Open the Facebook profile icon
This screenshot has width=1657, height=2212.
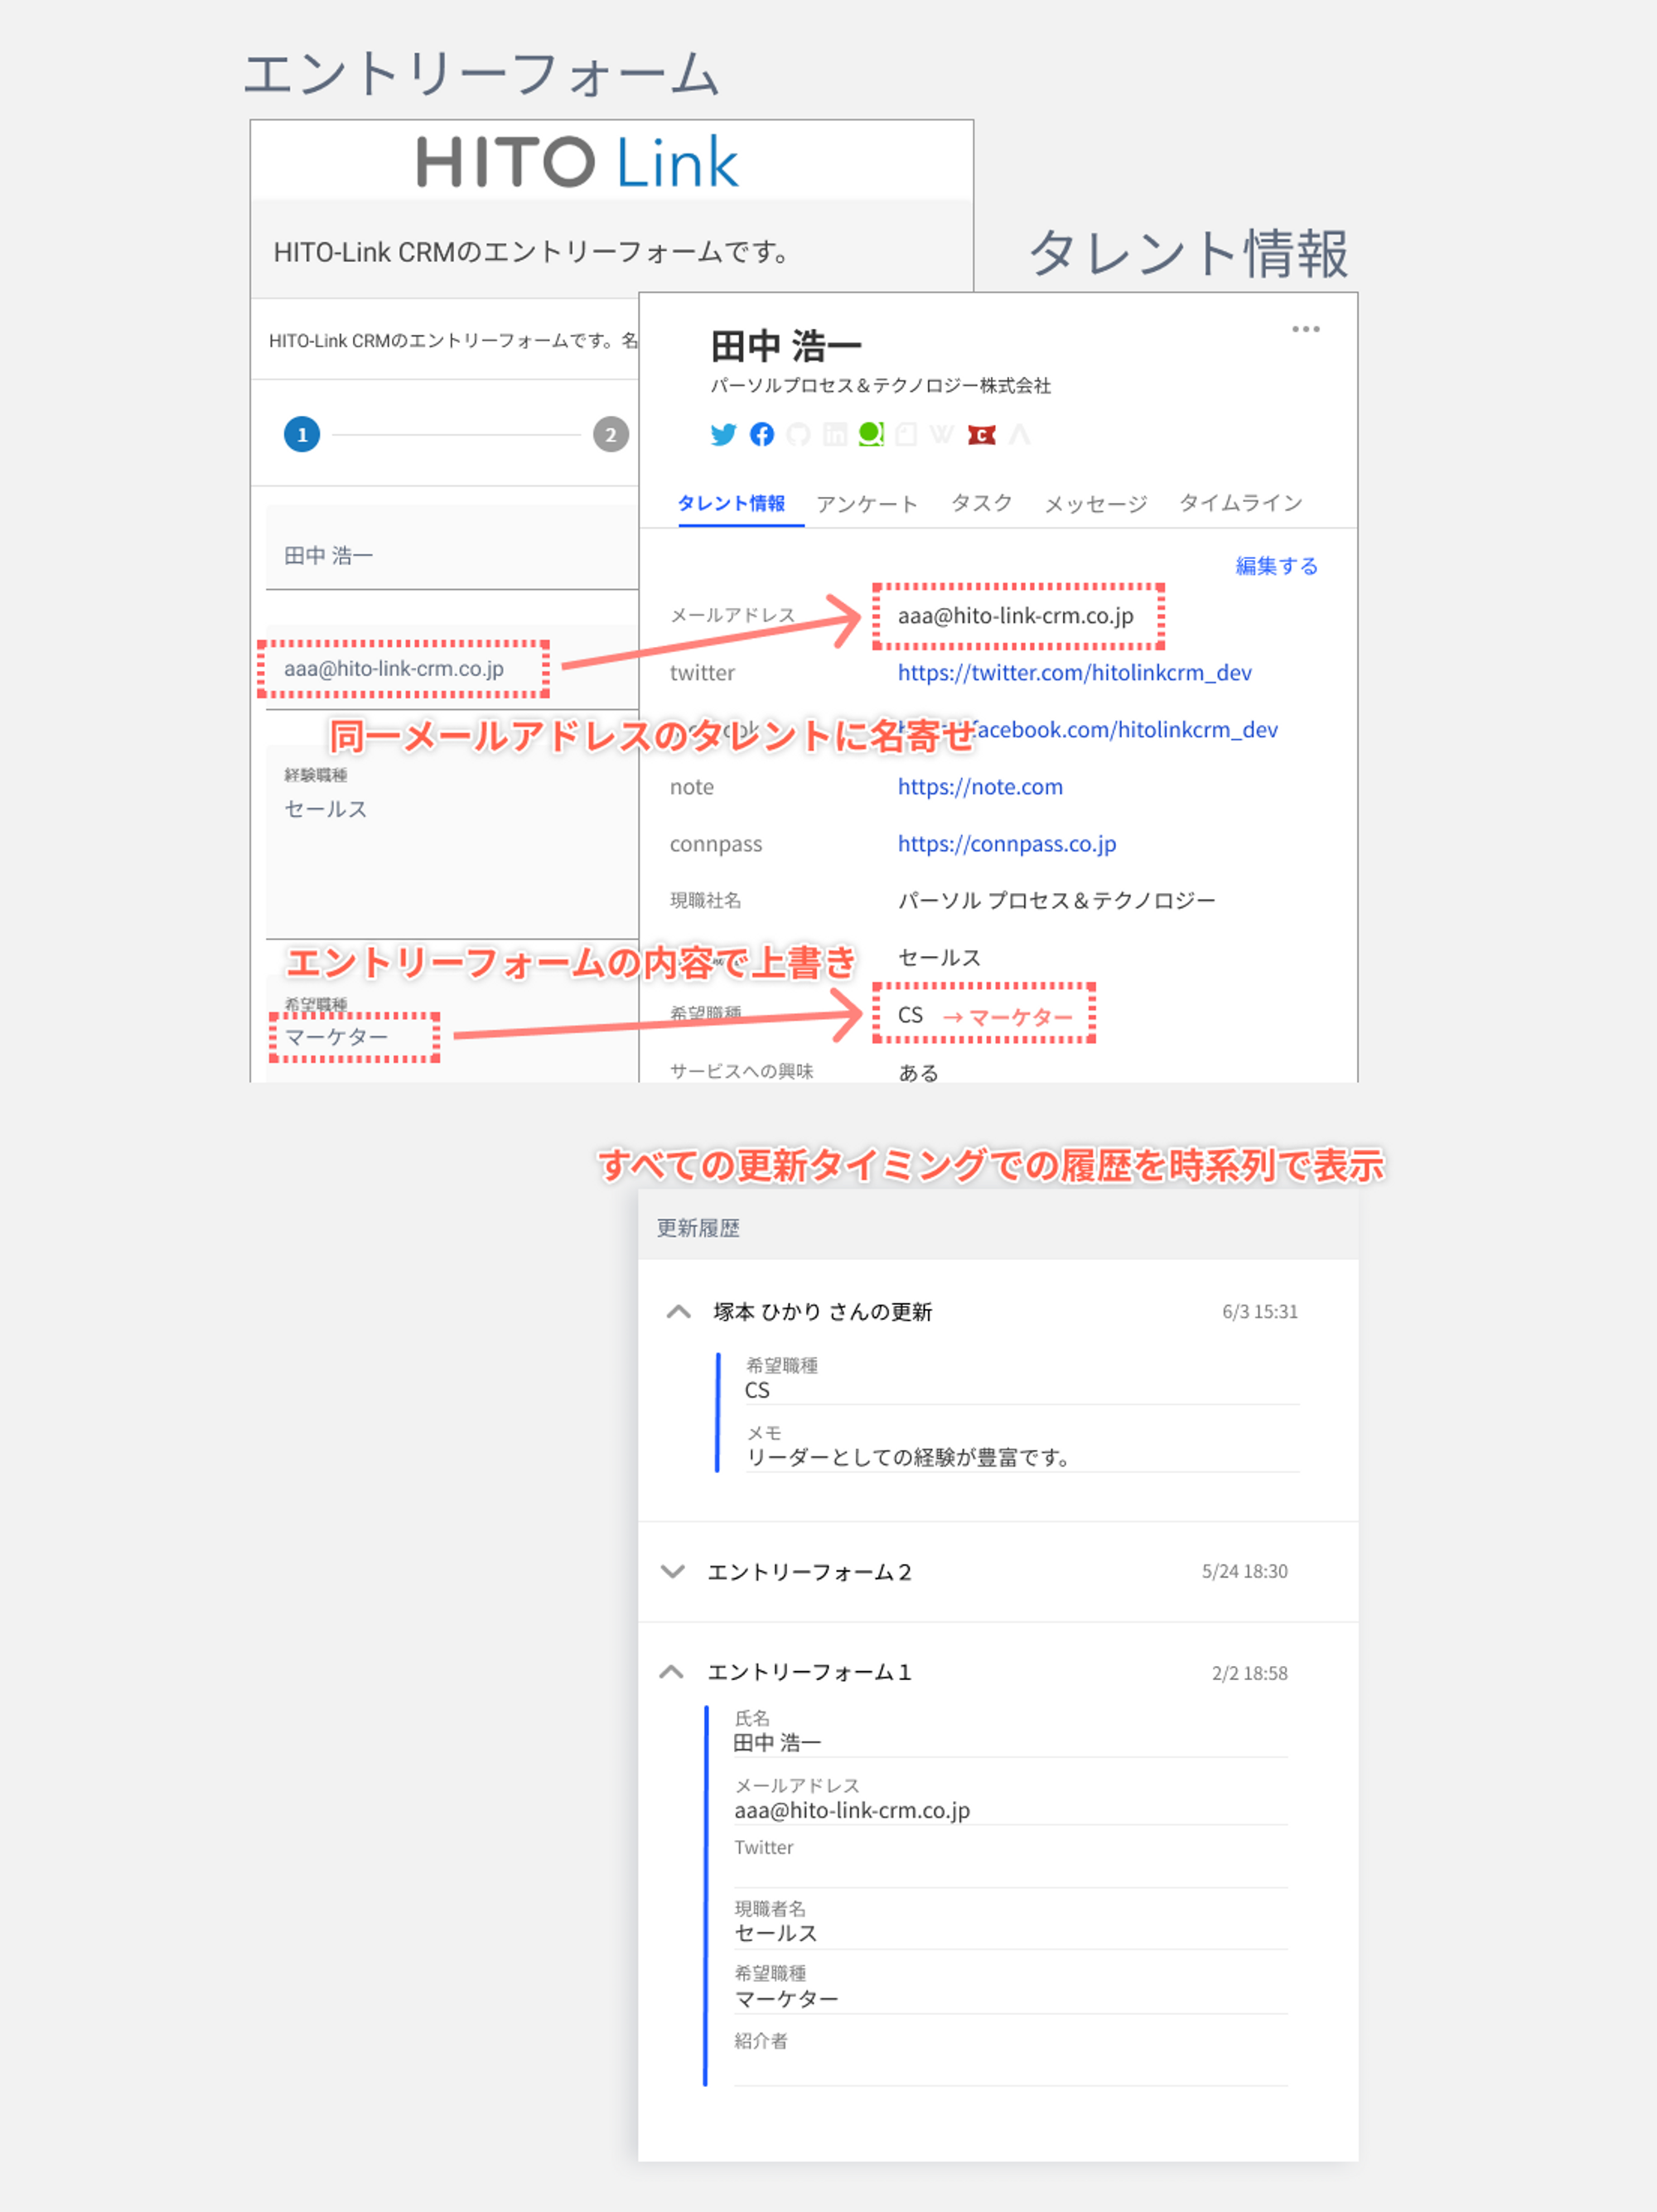762,434
